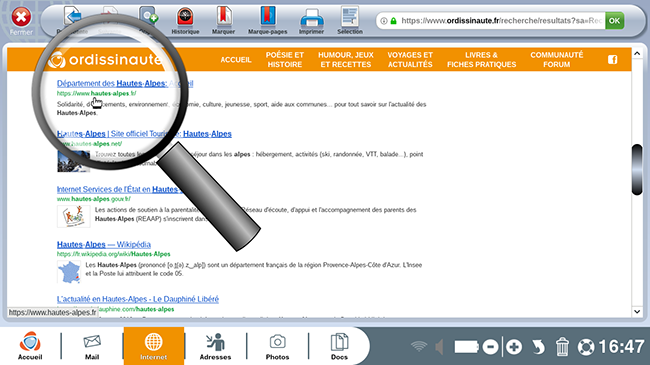The image size is (650, 365).
Task: Click the URL address field
Action: click(490, 21)
